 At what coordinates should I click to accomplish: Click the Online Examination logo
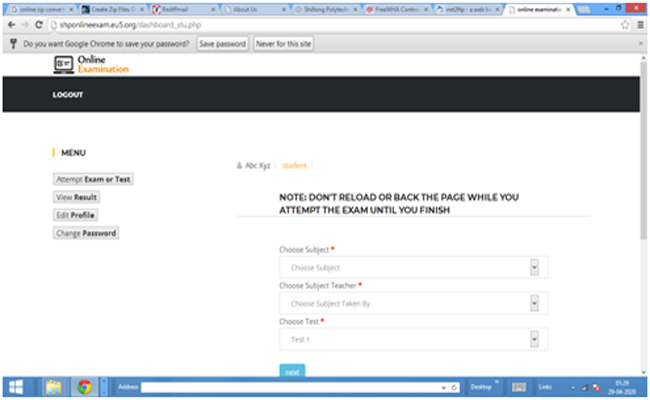click(x=91, y=64)
